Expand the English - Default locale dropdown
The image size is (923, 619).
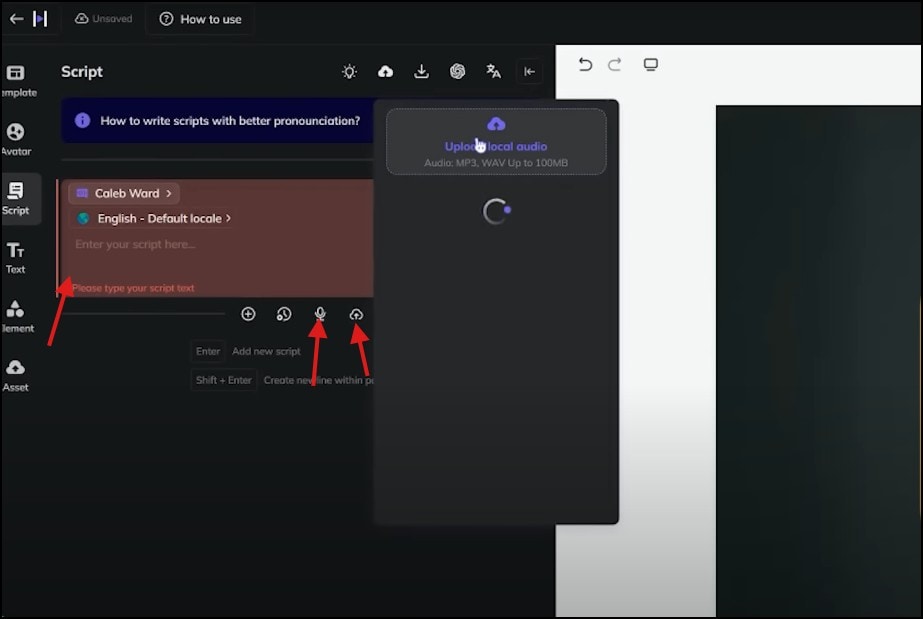click(160, 216)
